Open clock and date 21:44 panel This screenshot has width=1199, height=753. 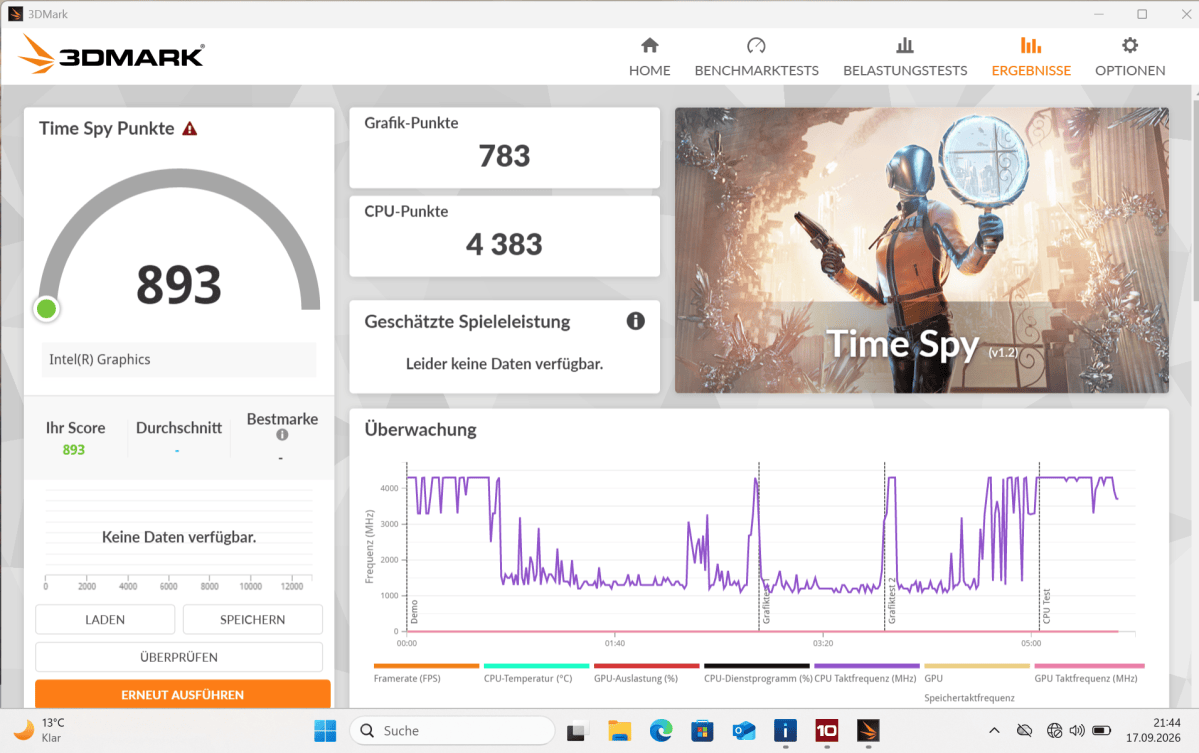pyautogui.click(x=1152, y=730)
